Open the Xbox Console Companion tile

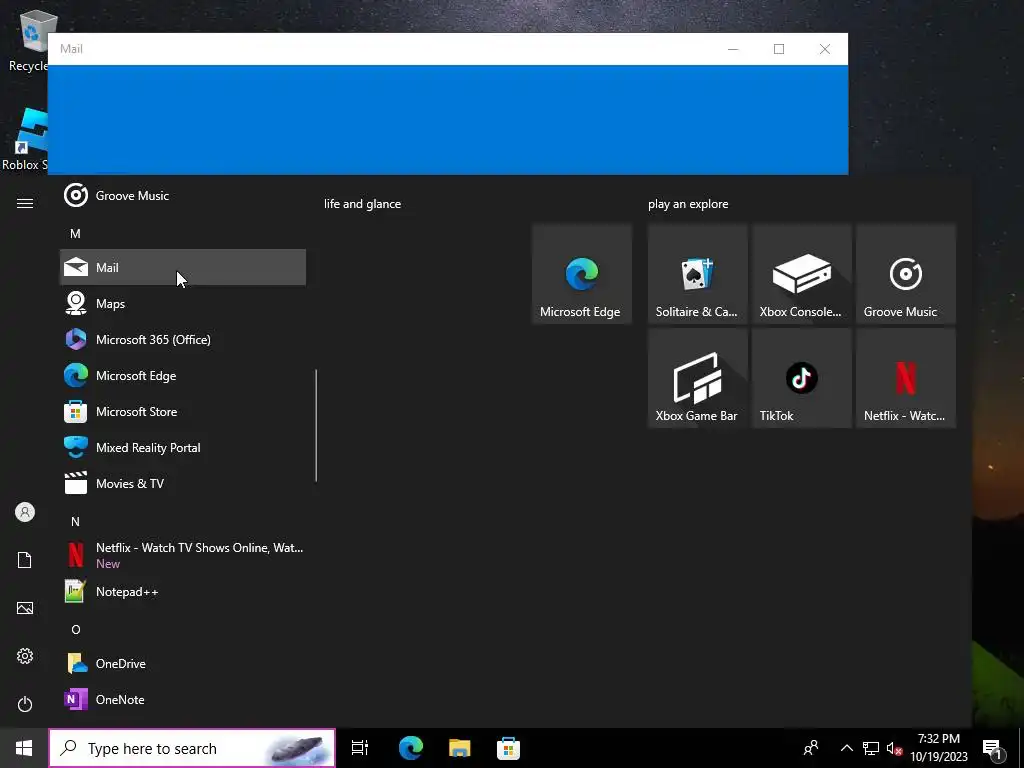coord(801,274)
